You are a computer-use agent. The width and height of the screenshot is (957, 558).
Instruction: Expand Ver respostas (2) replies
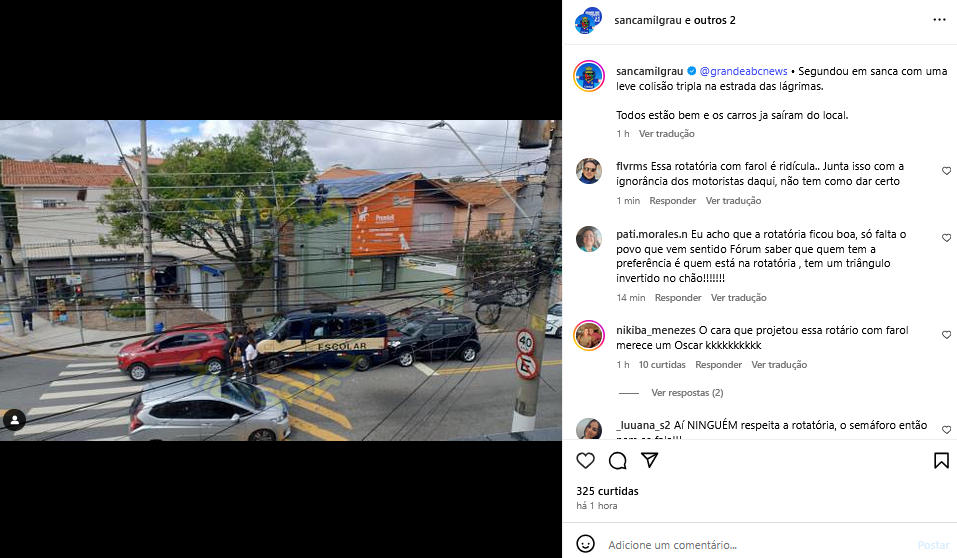click(687, 393)
